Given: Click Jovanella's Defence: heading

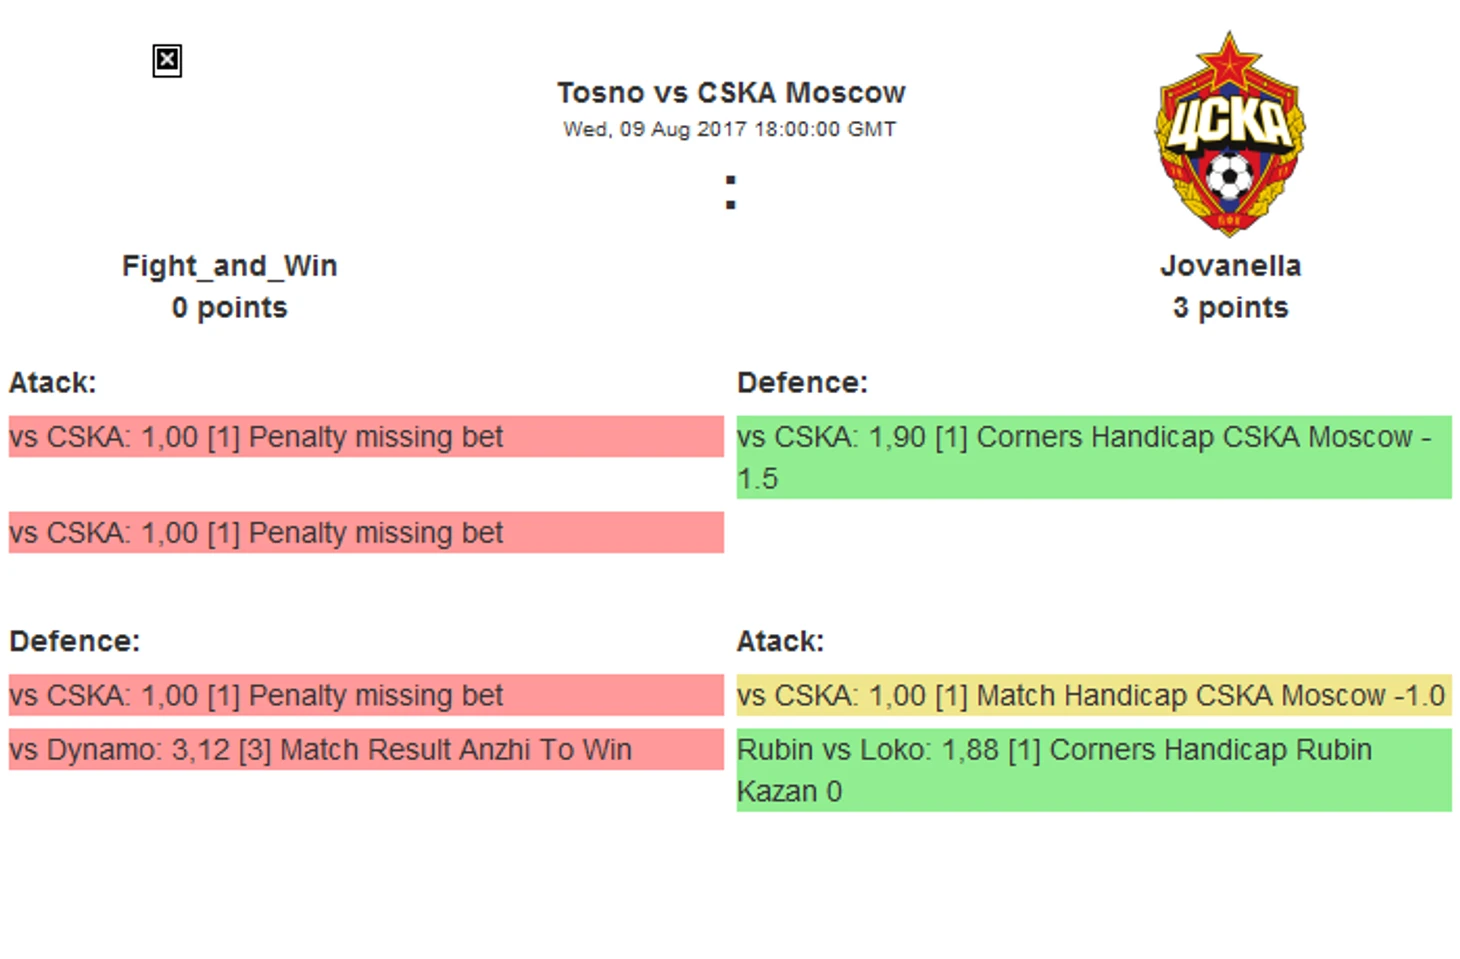Looking at the screenshot, I should click(x=802, y=383).
